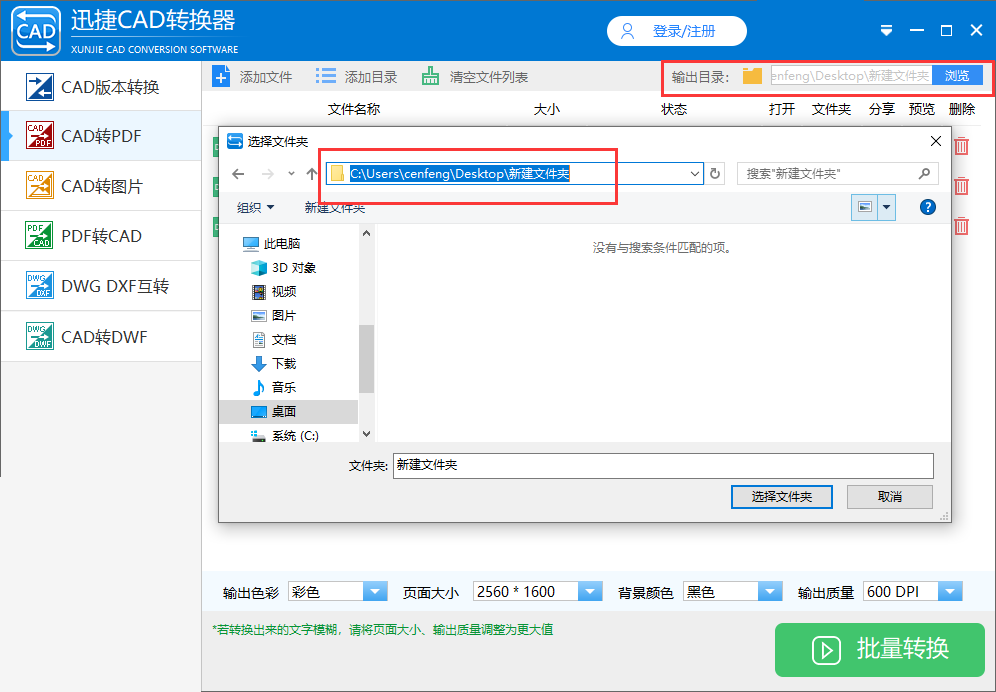Expand the view options dropdown arrow
The height and width of the screenshot is (692, 996).
tap(887, 207)
